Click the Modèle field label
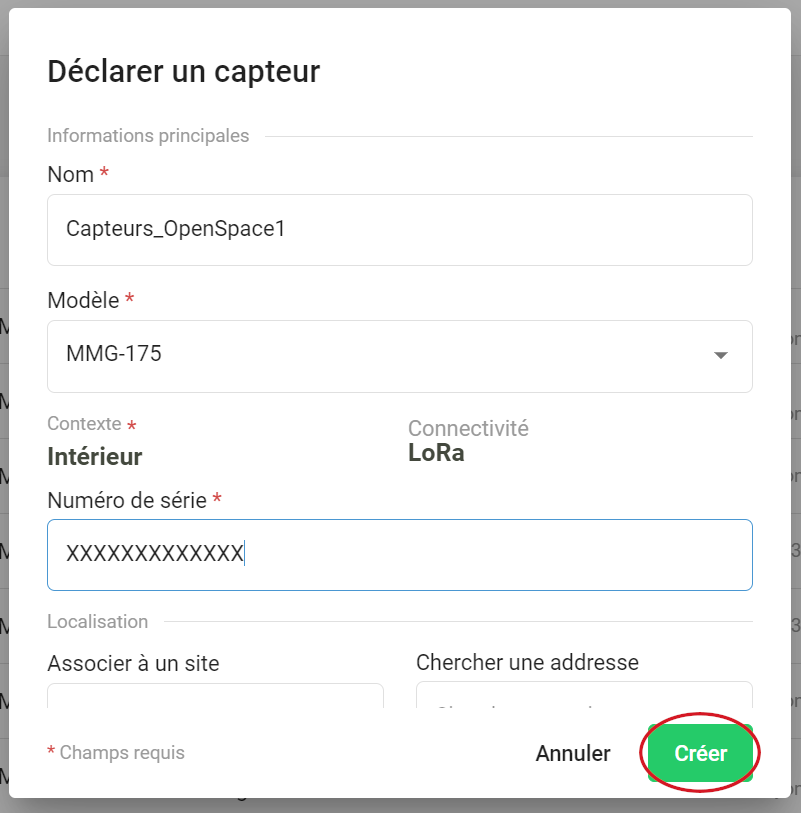The height and width of the screenshot is (813, 801). coord(83,300)
